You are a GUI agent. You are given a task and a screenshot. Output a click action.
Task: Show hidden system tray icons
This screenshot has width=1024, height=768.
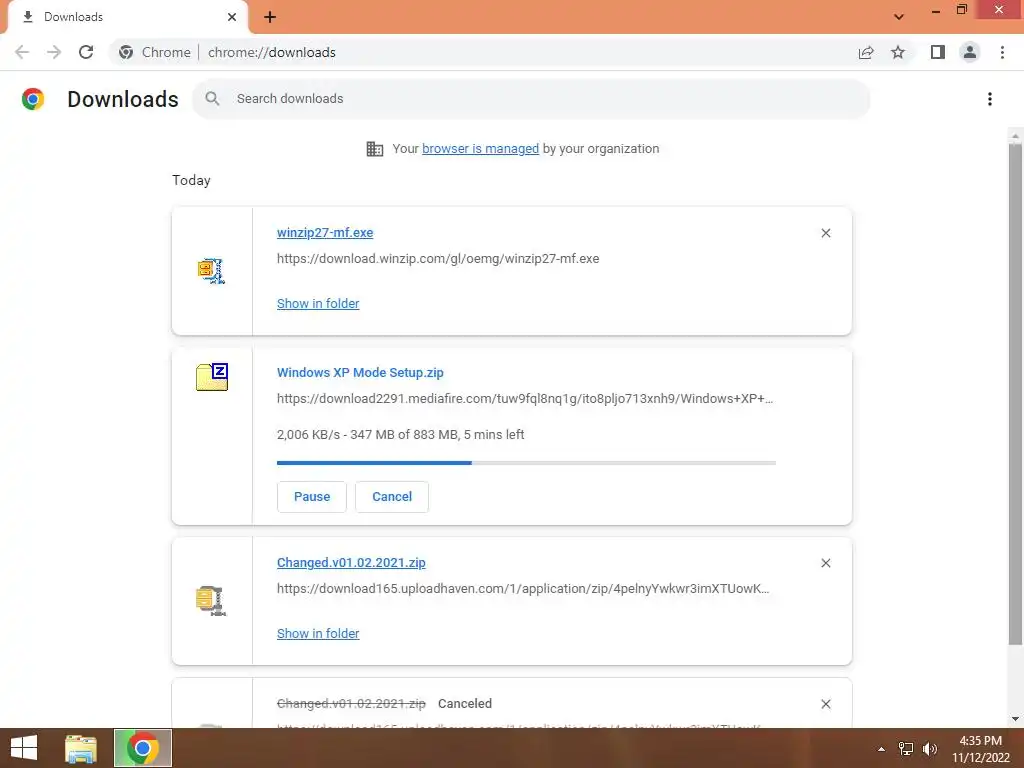coord(881,749)
